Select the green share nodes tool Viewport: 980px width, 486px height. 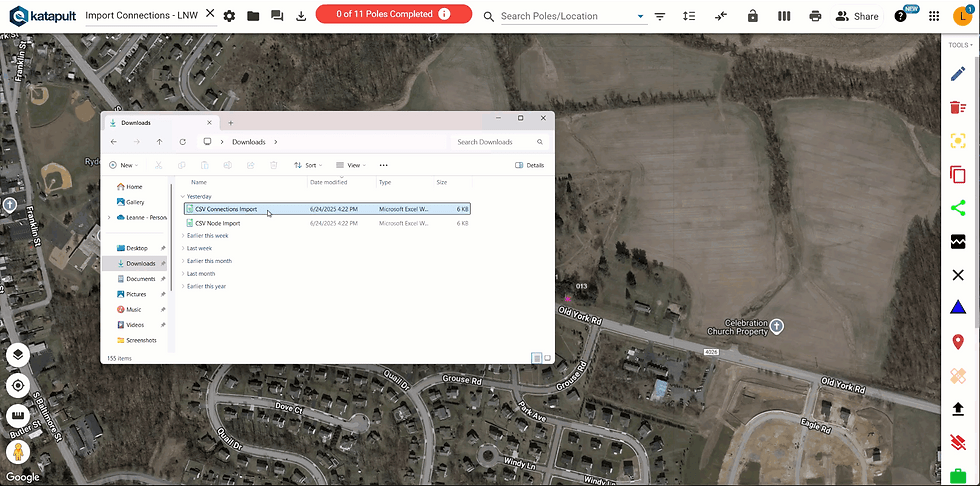(958, 208)
